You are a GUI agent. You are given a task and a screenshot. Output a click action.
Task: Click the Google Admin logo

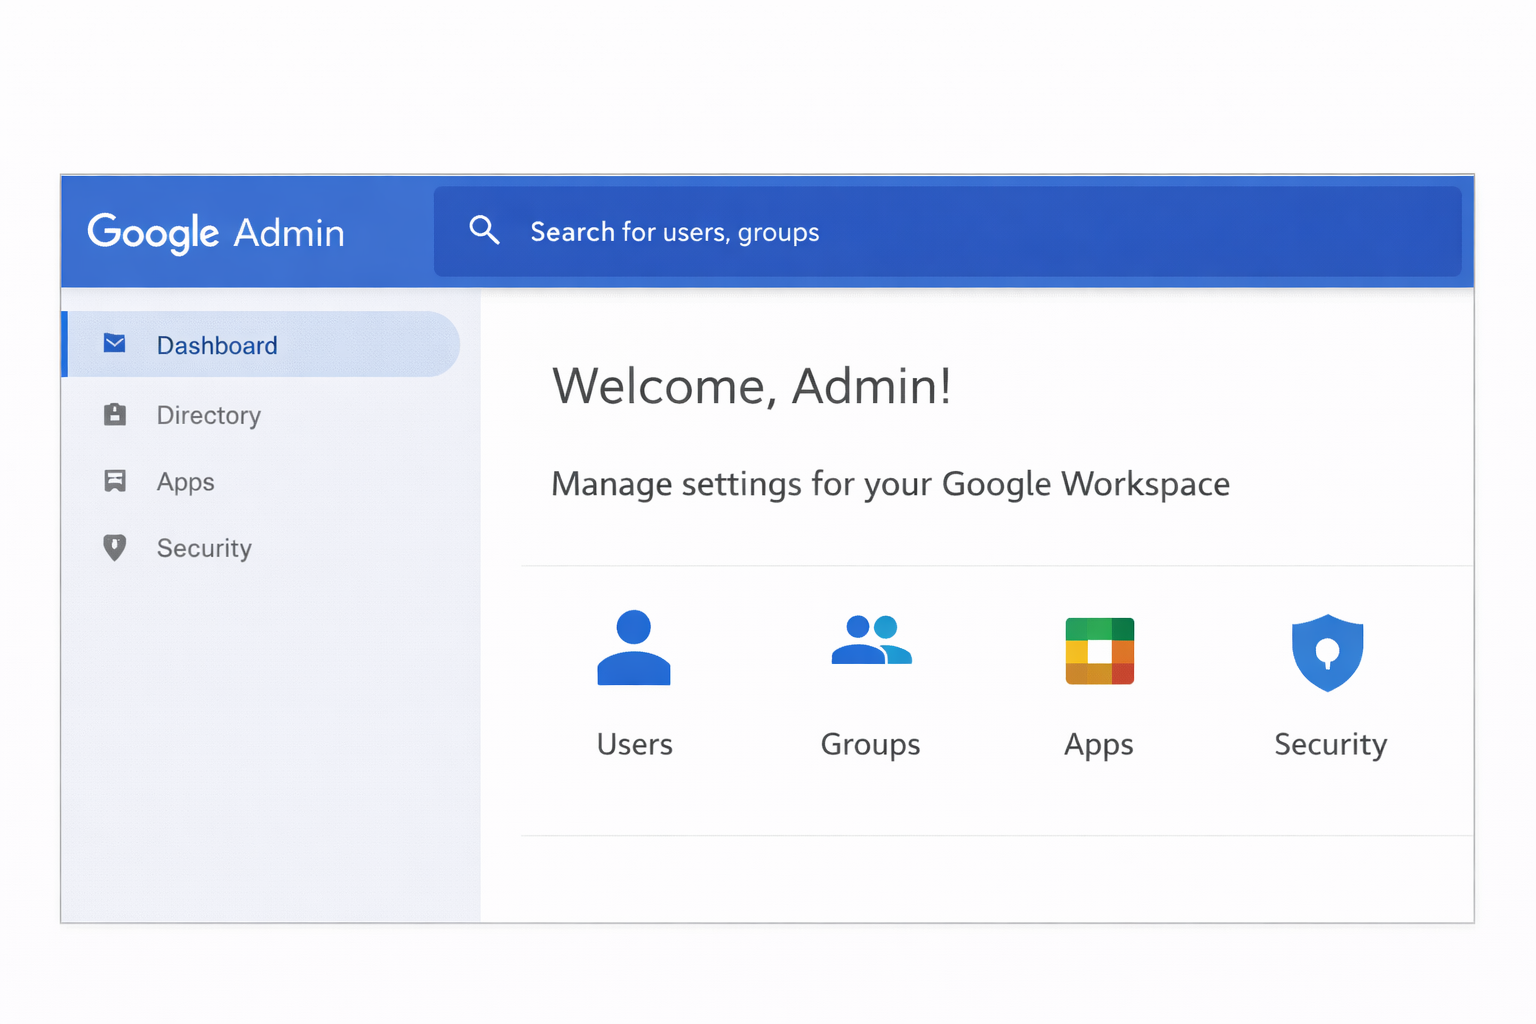pos(216,232)
